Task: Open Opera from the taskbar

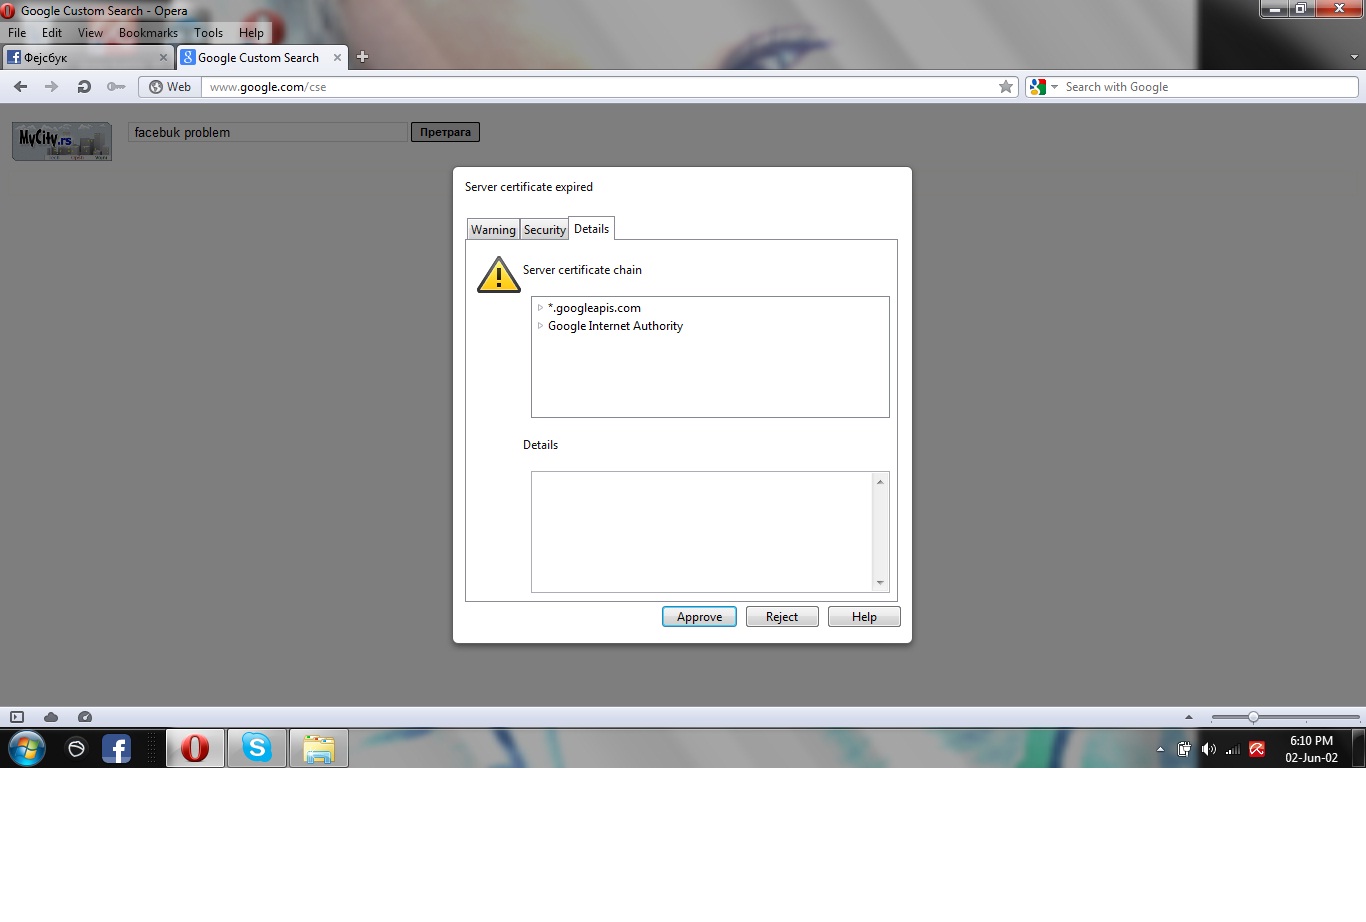Action: pyautogui.click(x=195, y=748)
